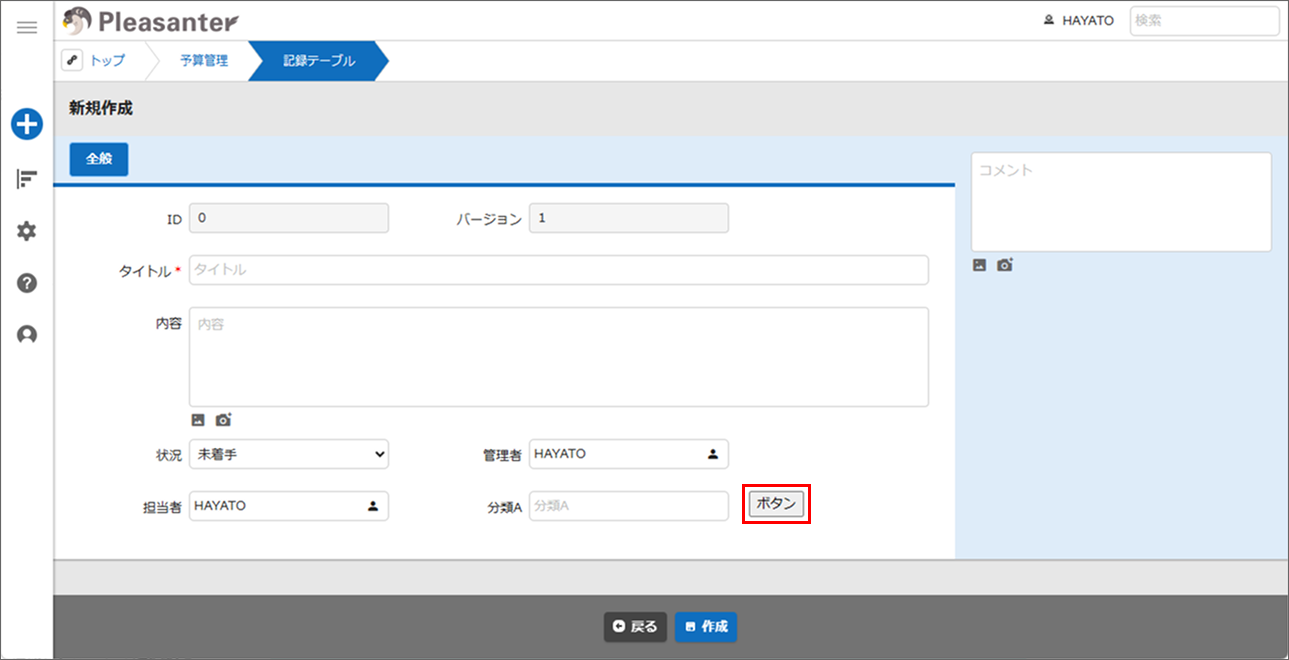Open the 担当者 HAYATO selector
The image size is (1289, 660).
pos(289,506)
